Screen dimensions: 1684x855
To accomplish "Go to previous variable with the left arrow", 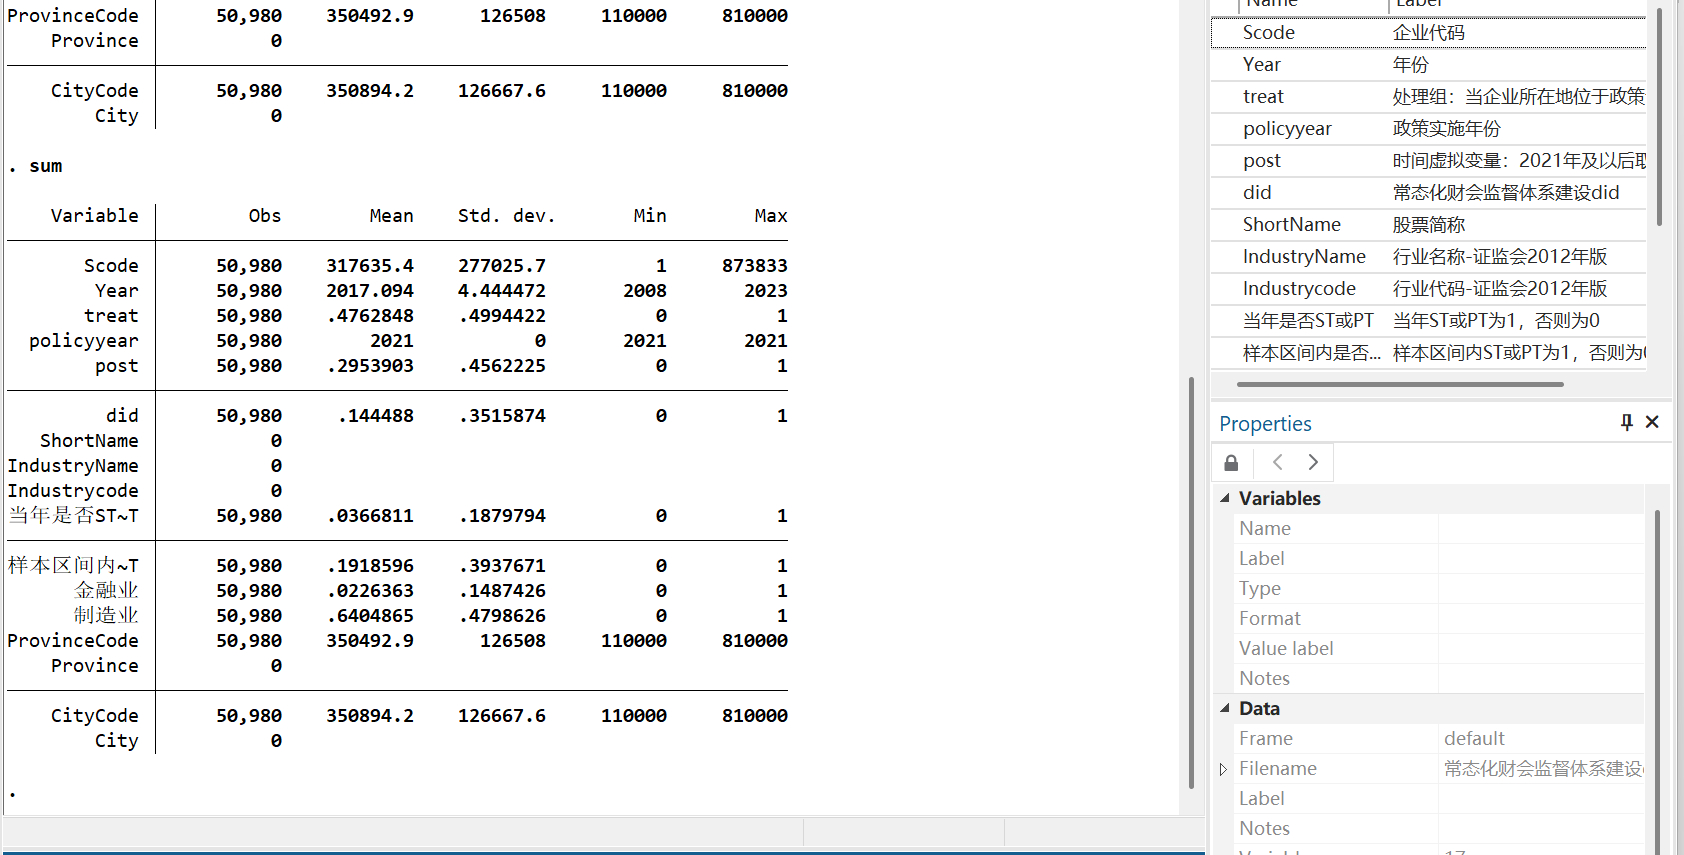I will pos(1277,462).
